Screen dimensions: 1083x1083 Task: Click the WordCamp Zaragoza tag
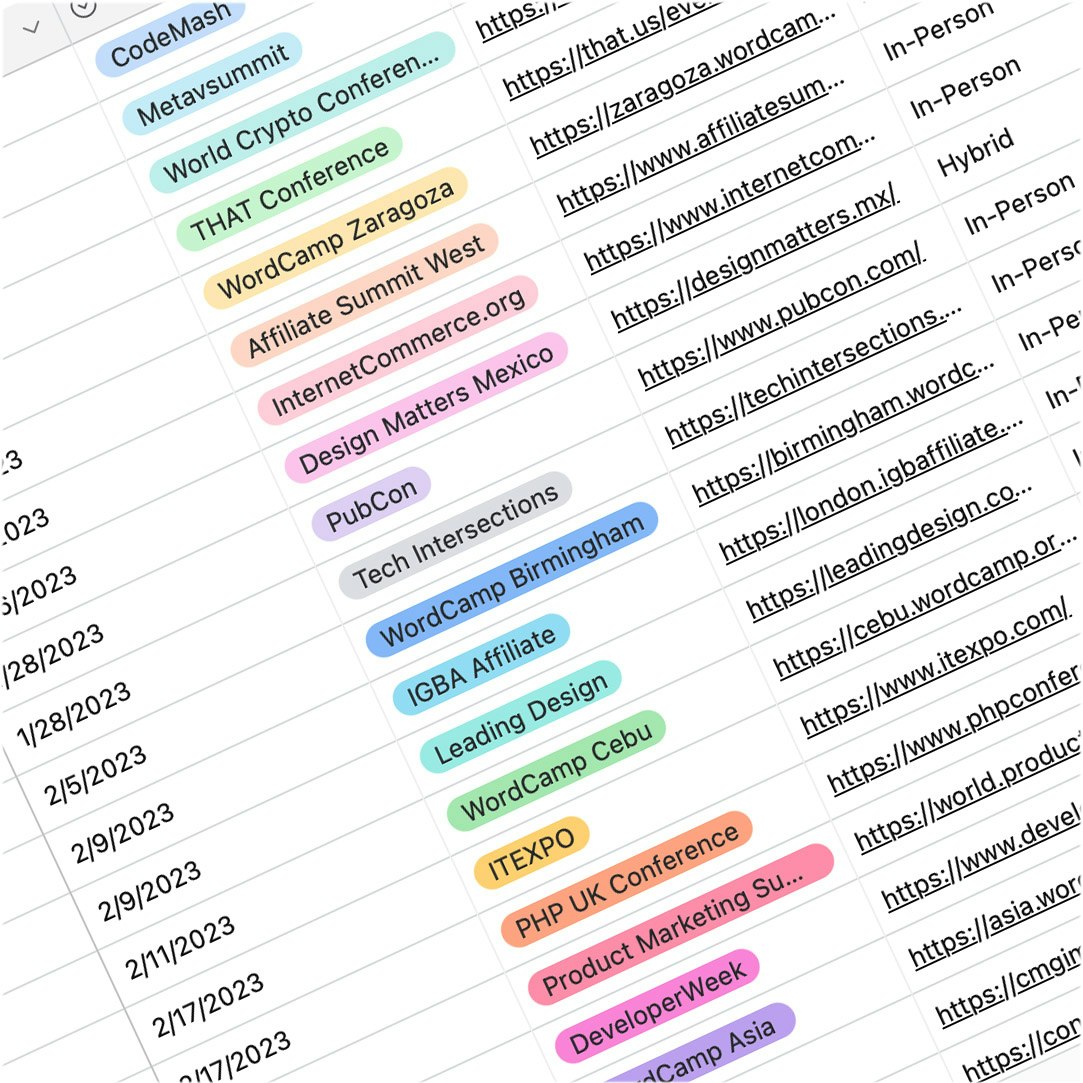tap(336, 238)
